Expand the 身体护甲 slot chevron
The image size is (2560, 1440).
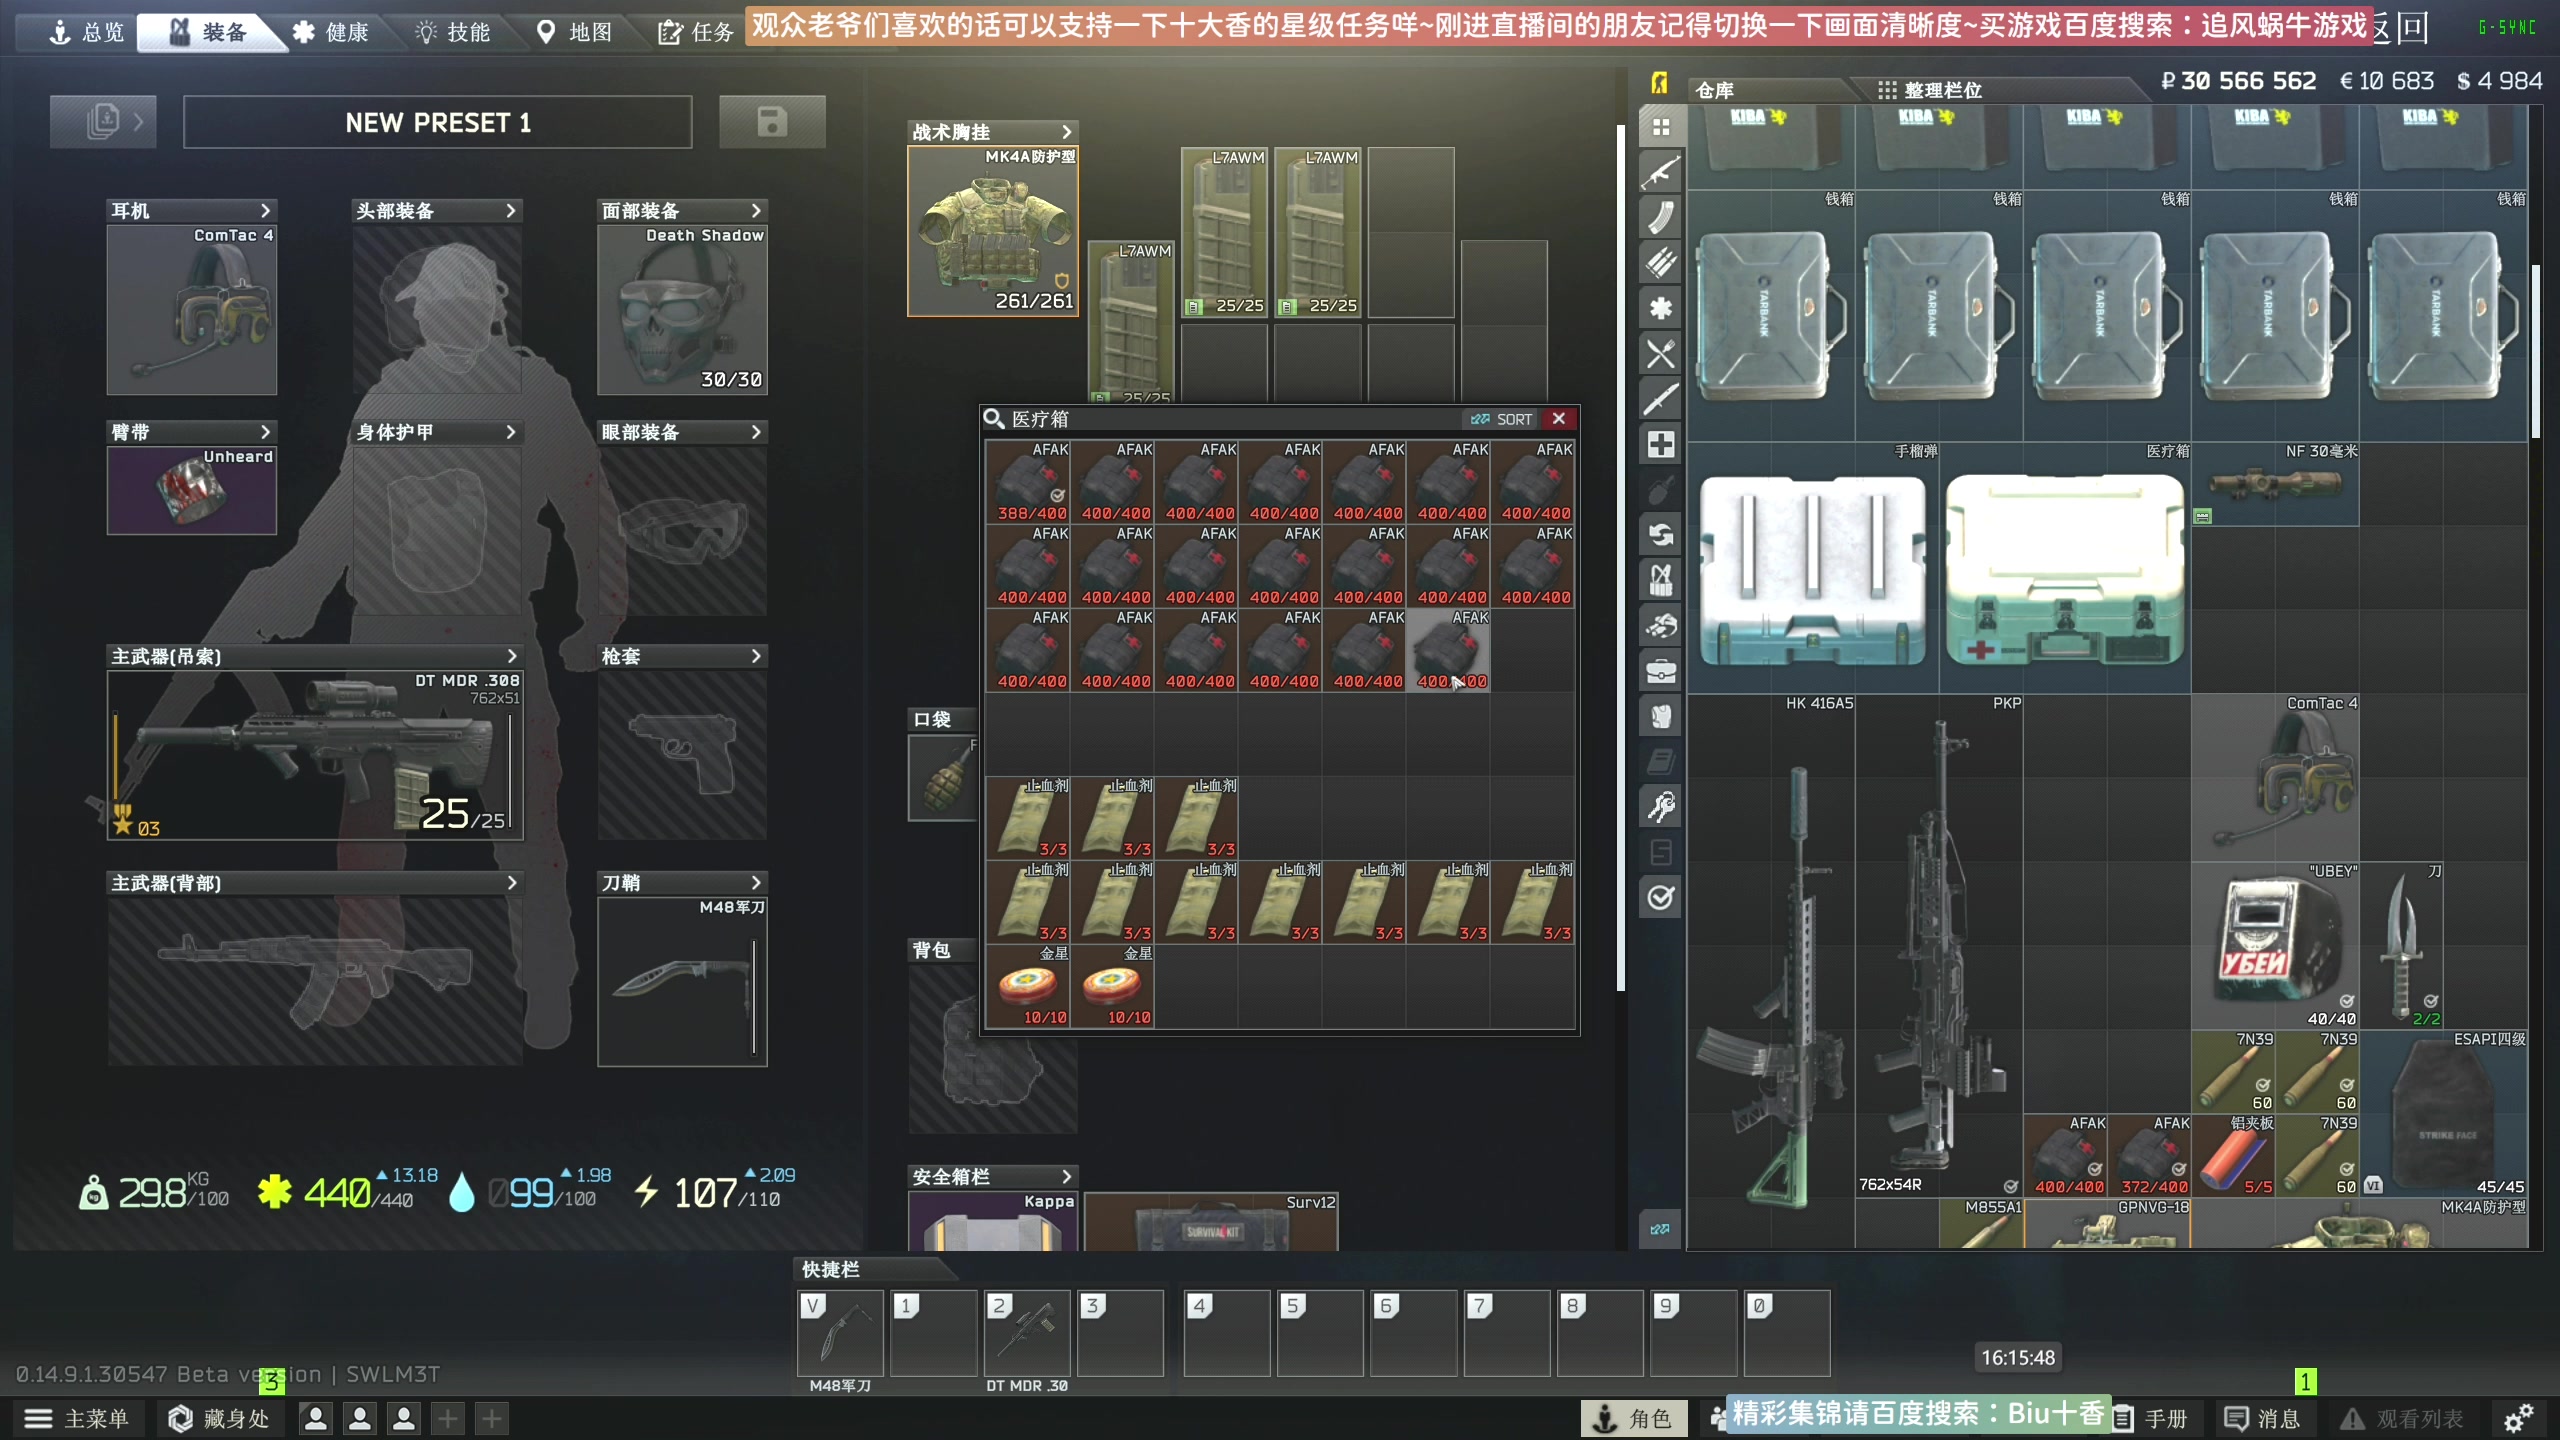tap(511, 432)
